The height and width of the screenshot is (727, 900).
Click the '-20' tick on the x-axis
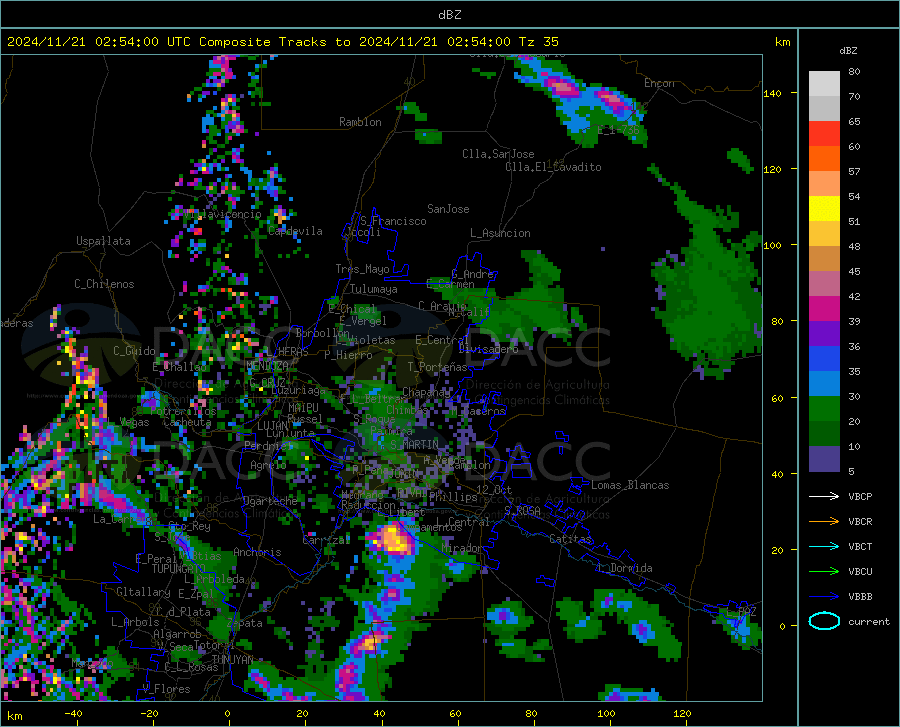[x=149, y=713]
